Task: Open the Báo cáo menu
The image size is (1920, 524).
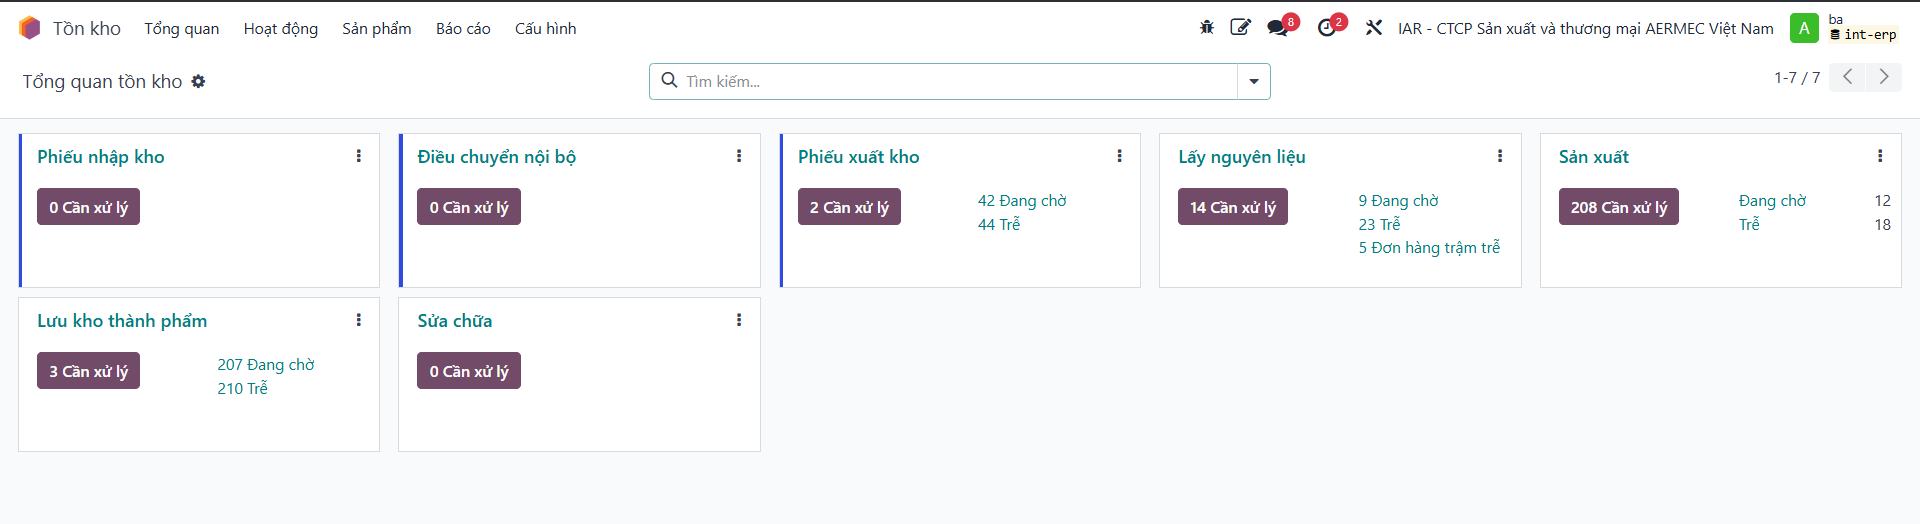Action: (463, 29)
